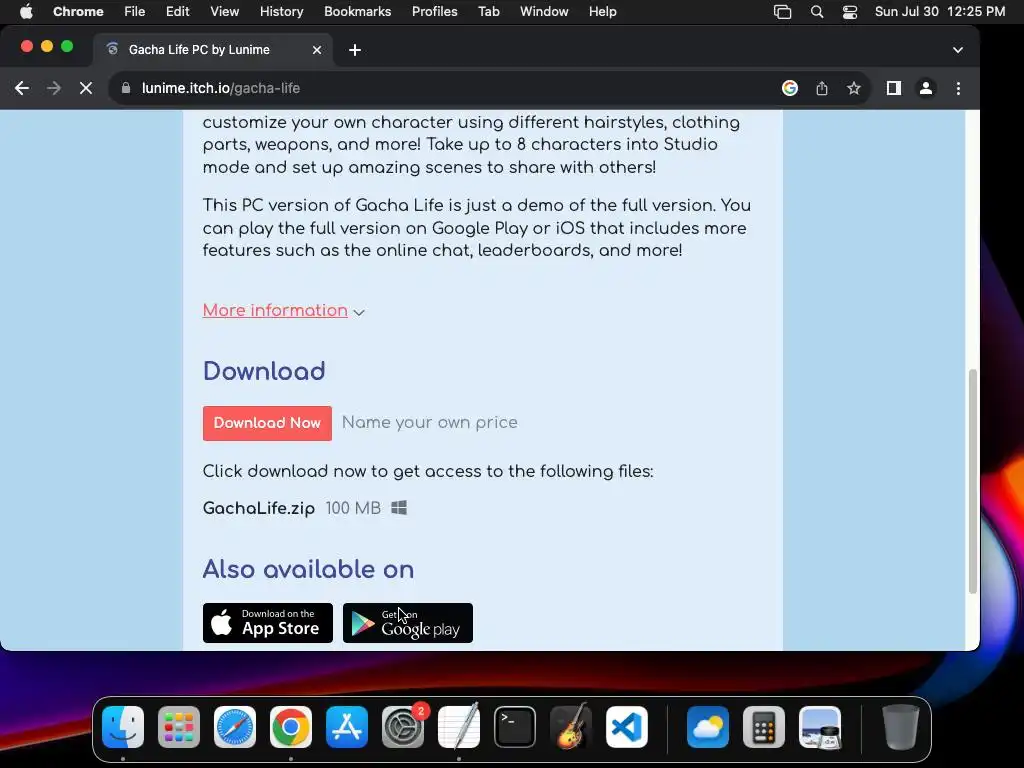Open Finder from the dock

pos(123,727)
